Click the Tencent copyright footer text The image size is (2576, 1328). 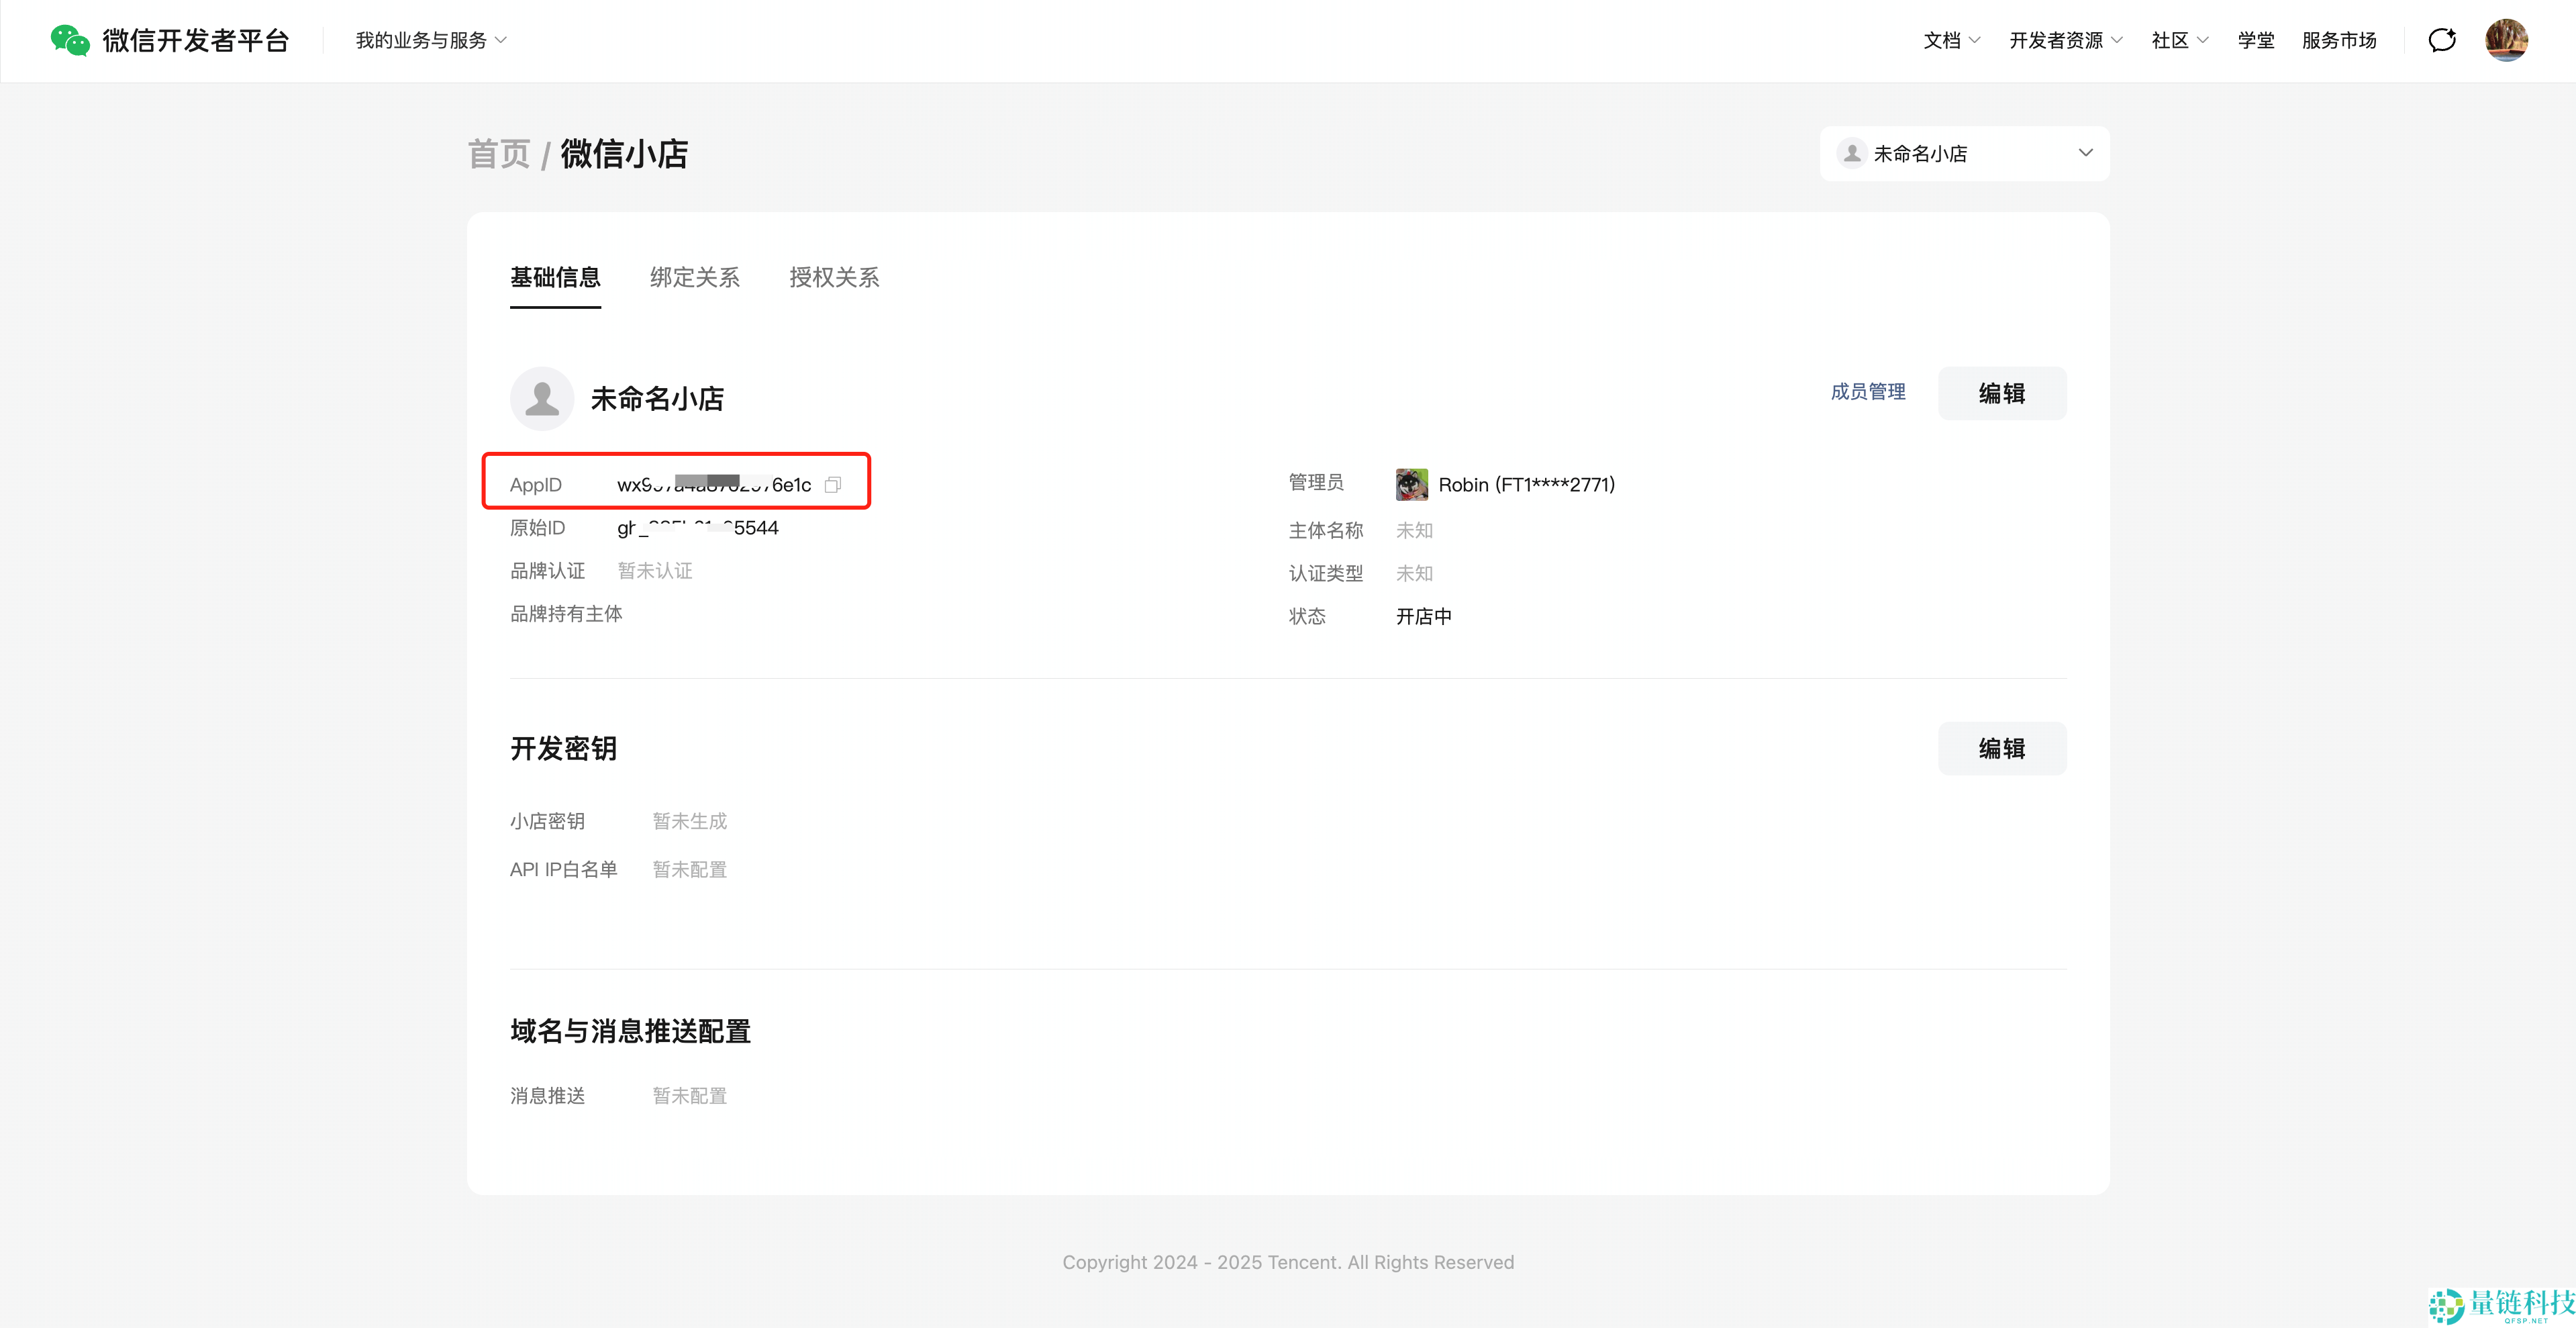1288,1262
